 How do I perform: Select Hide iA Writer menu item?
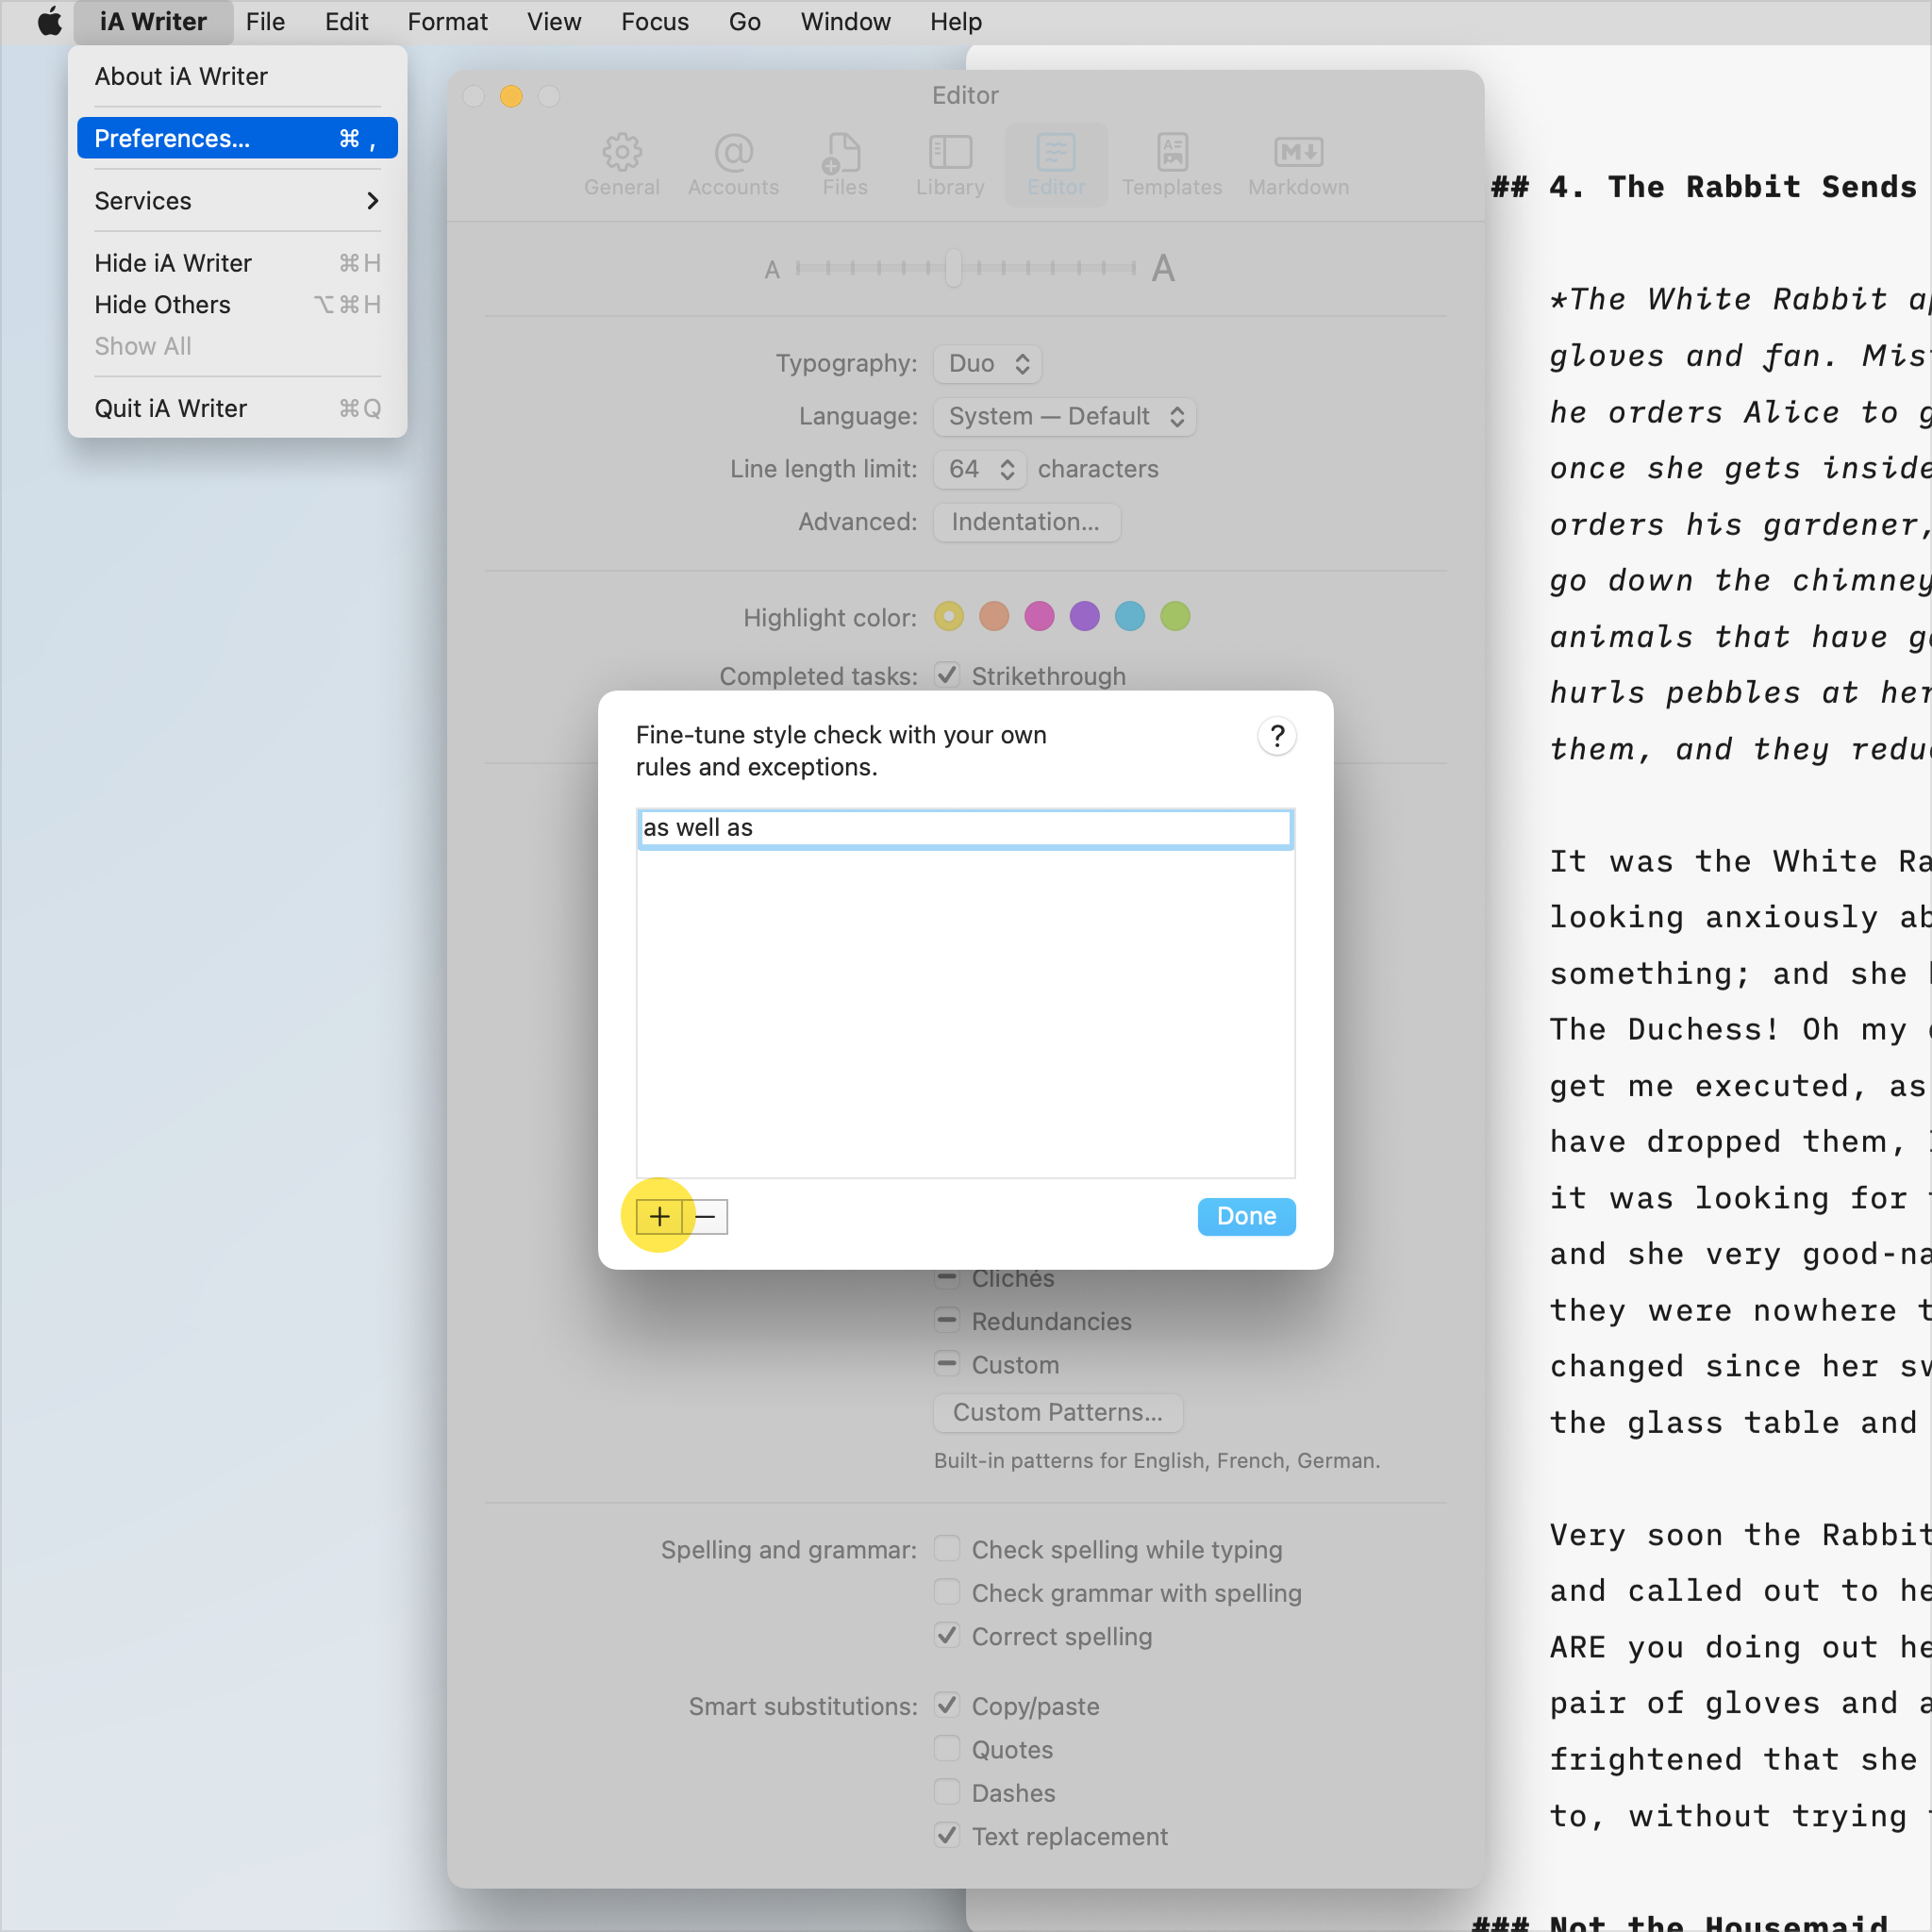pos(237,263)
